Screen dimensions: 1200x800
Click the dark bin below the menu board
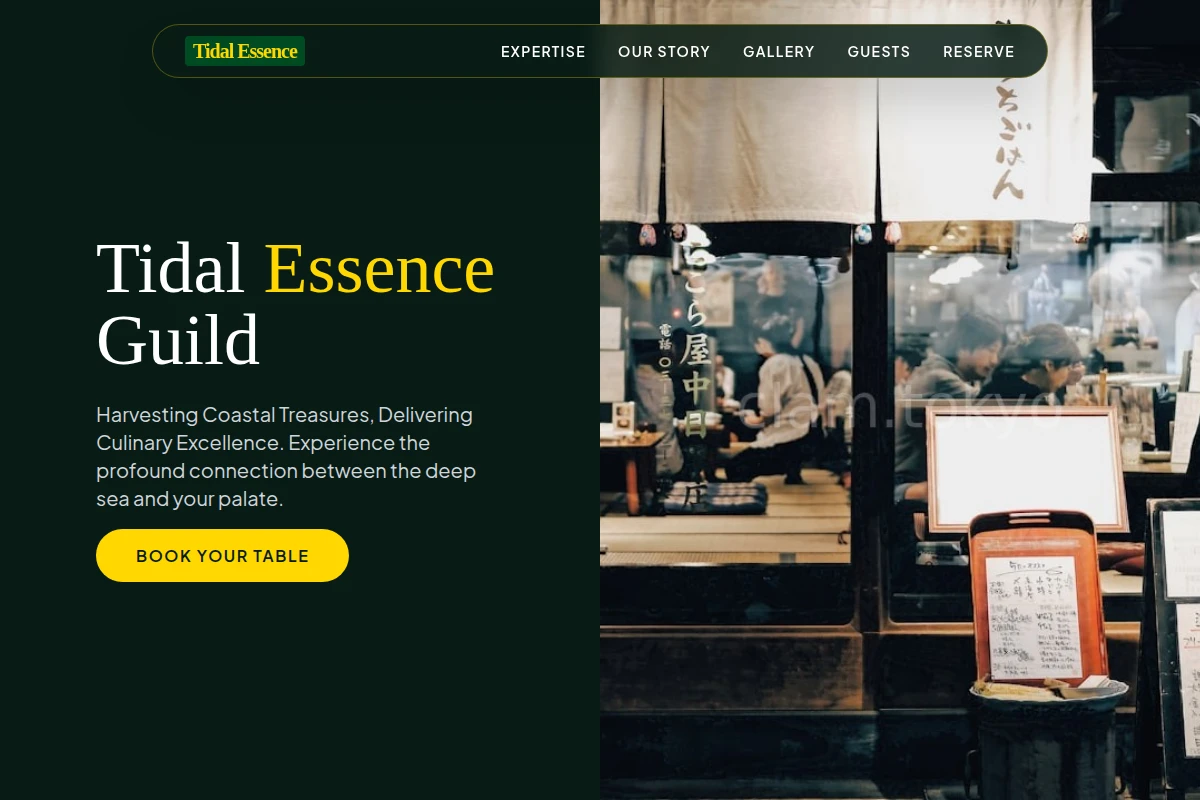tap(1048, 740)
